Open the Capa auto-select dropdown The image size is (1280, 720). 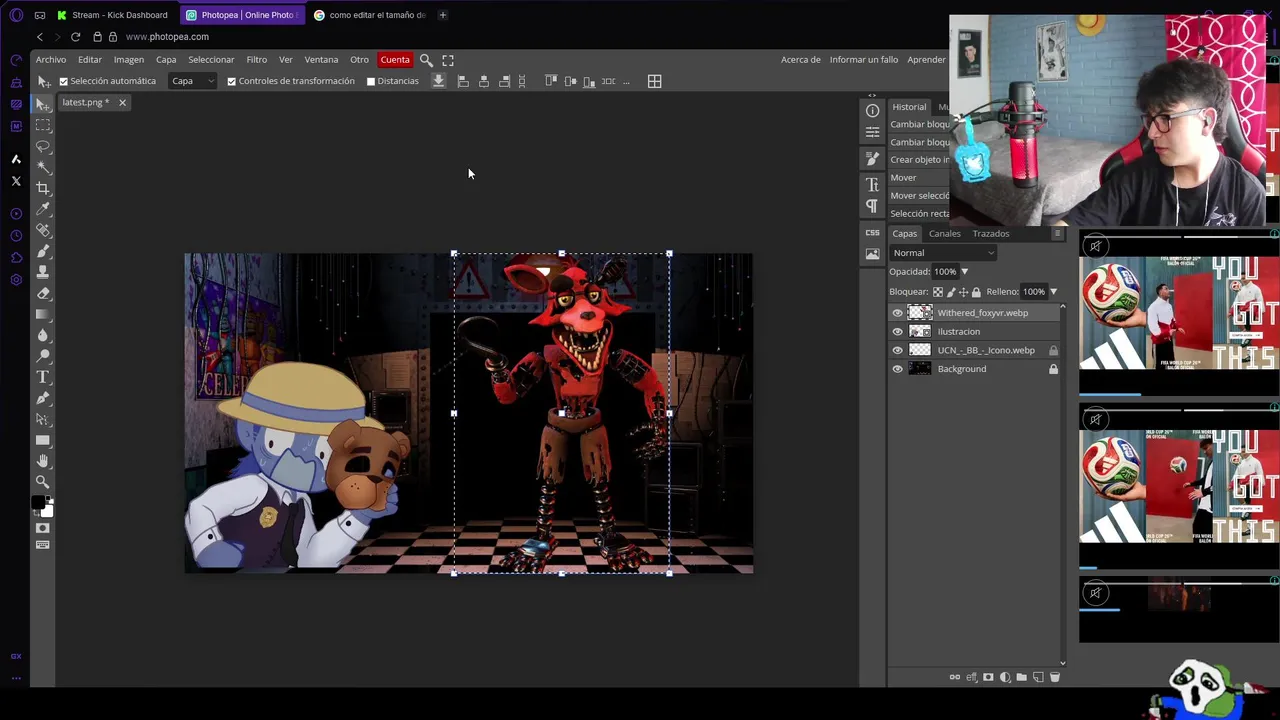tap(192, 81)
